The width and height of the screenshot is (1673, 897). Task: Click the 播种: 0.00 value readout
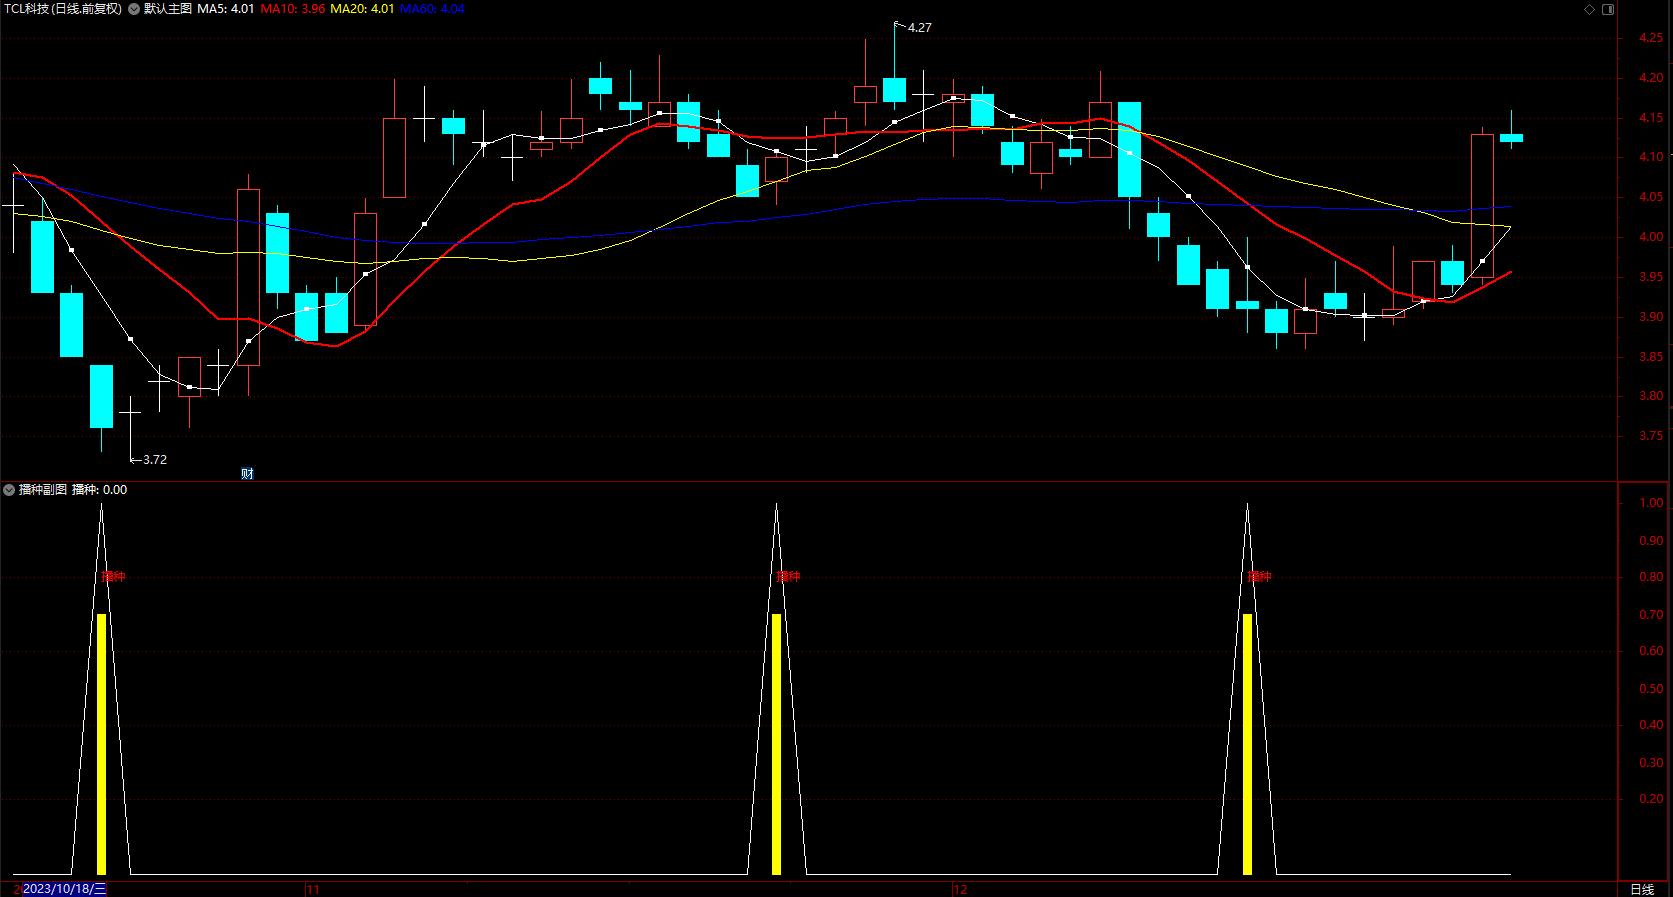coord(100,490)
